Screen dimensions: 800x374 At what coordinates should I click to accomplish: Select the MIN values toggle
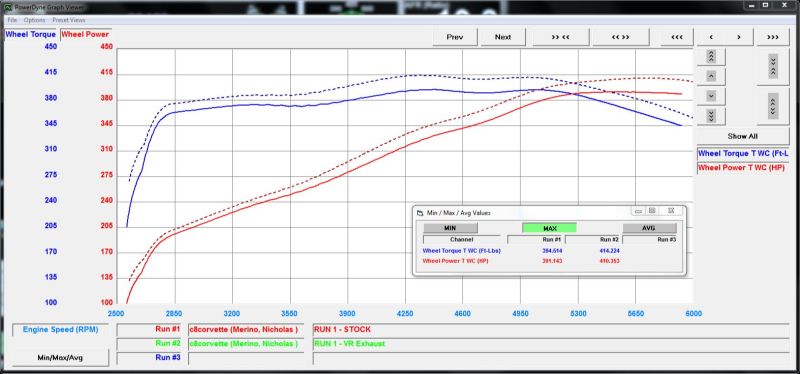[x=450, y=228]
